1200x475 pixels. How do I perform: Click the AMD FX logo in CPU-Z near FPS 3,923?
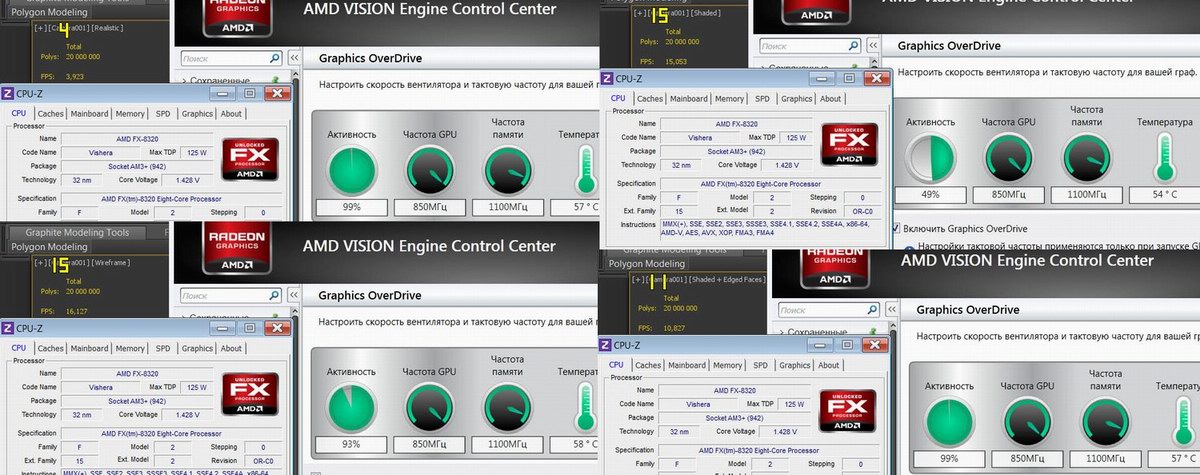pos(249,160)
